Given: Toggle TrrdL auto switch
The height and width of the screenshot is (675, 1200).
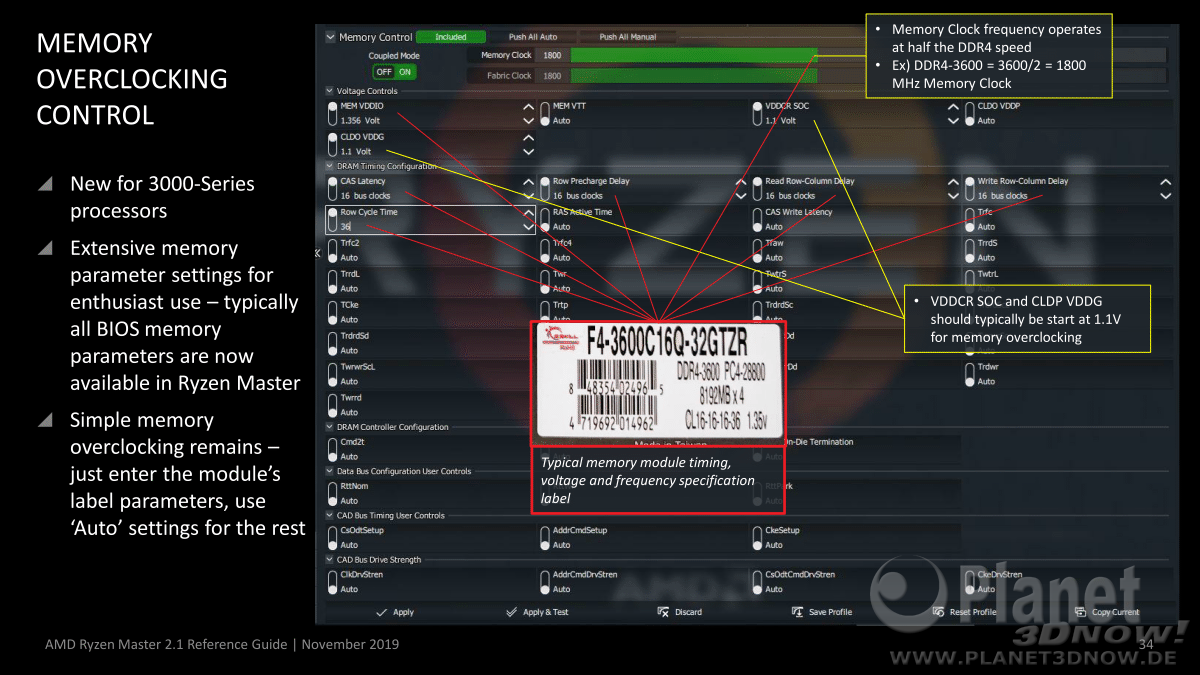Looking at the screenshot, I should [333, 281].
